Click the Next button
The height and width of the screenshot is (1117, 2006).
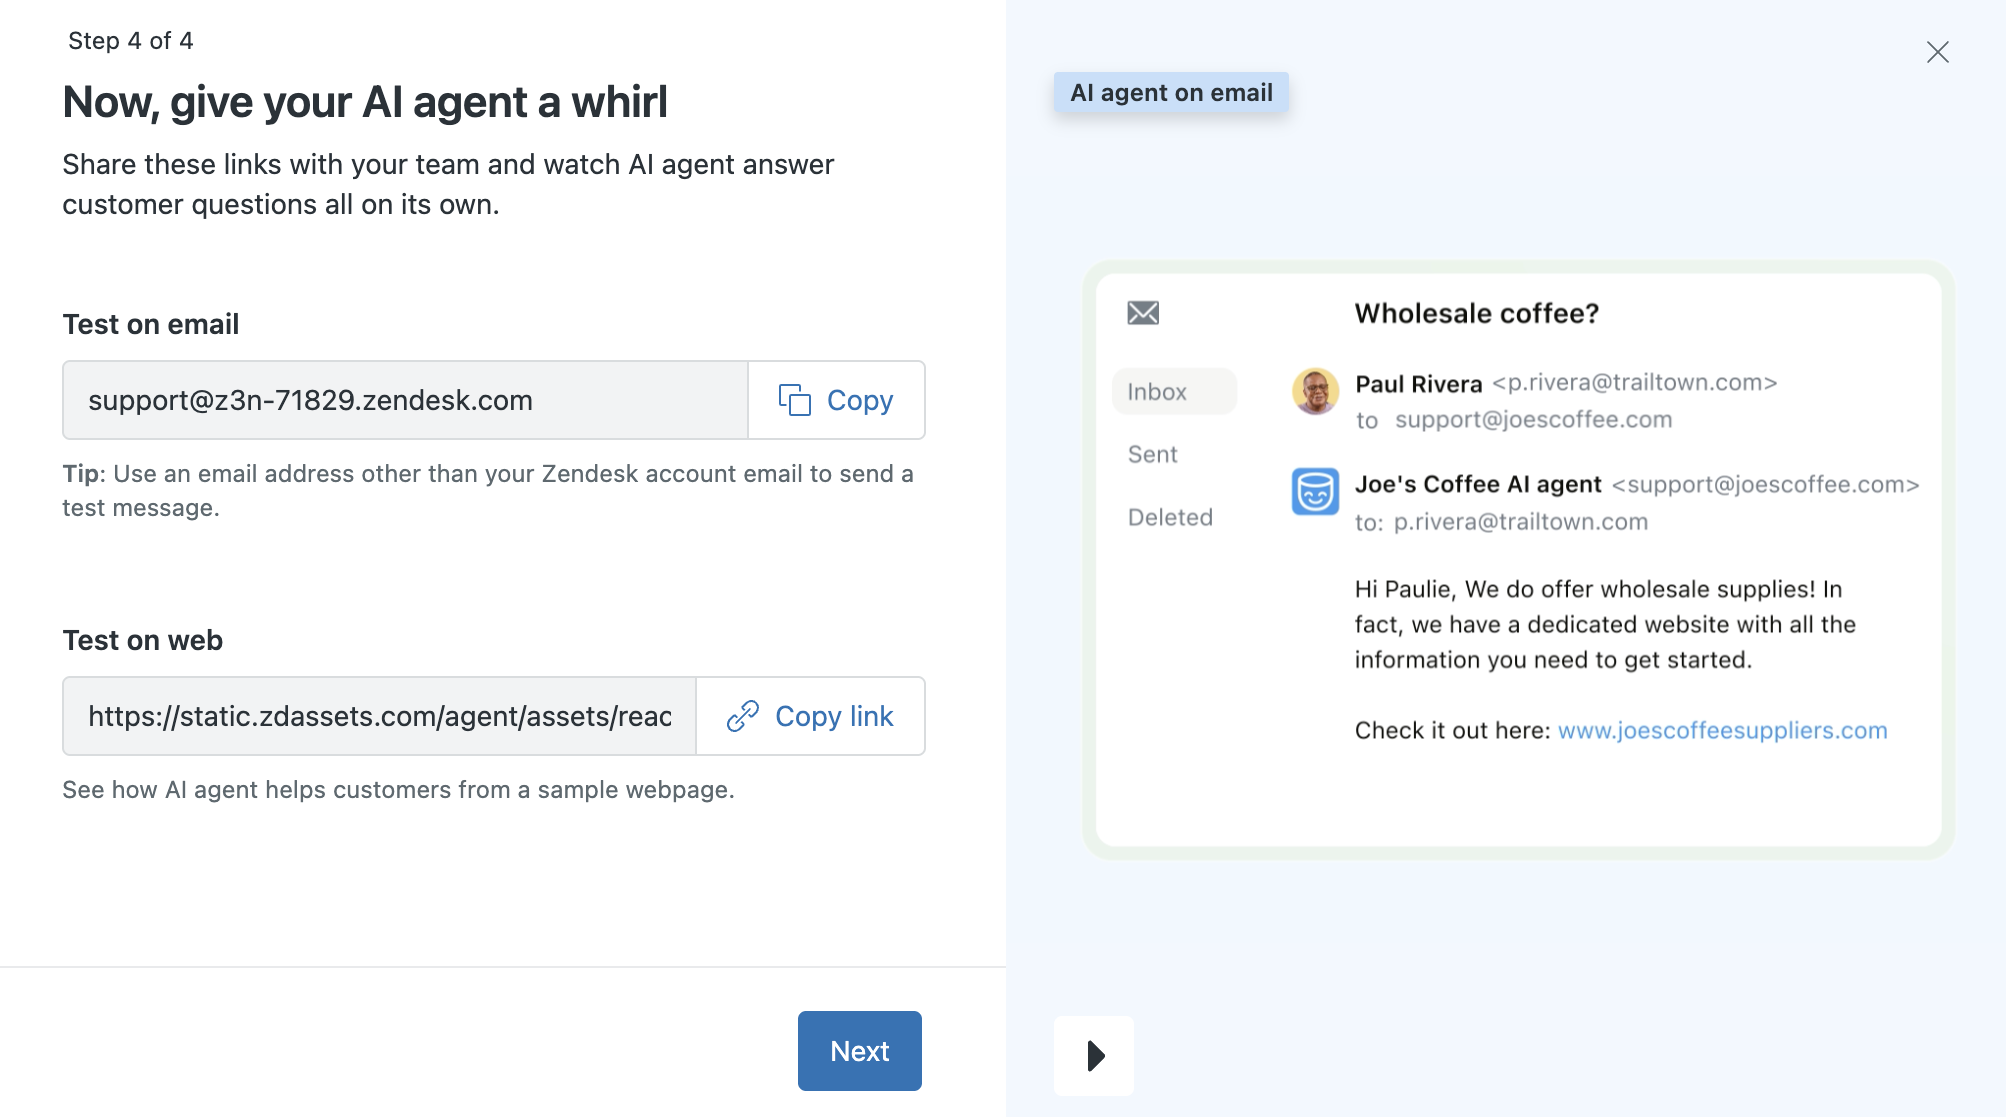pos(859,1051)
